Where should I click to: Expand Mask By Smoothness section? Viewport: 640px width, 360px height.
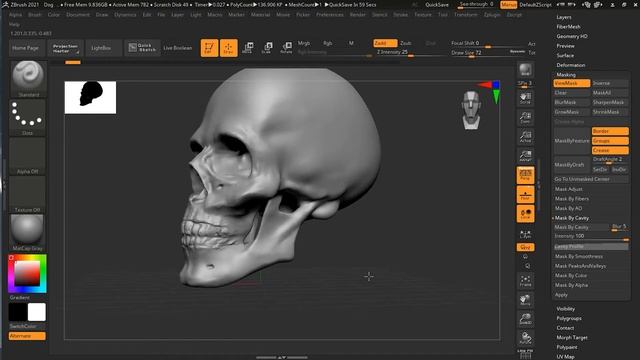coord(578,256)
